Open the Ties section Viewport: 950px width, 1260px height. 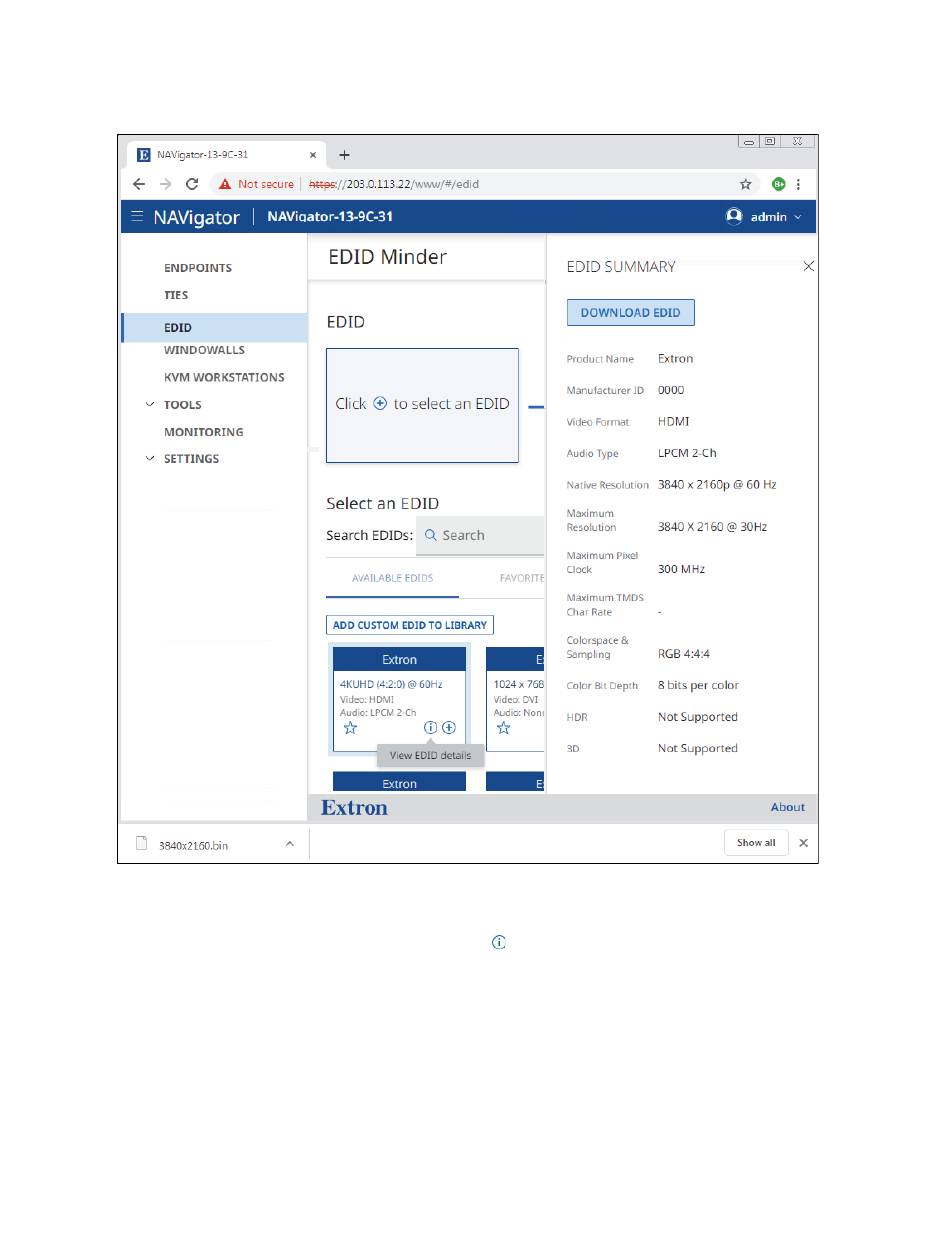(176, 295)
